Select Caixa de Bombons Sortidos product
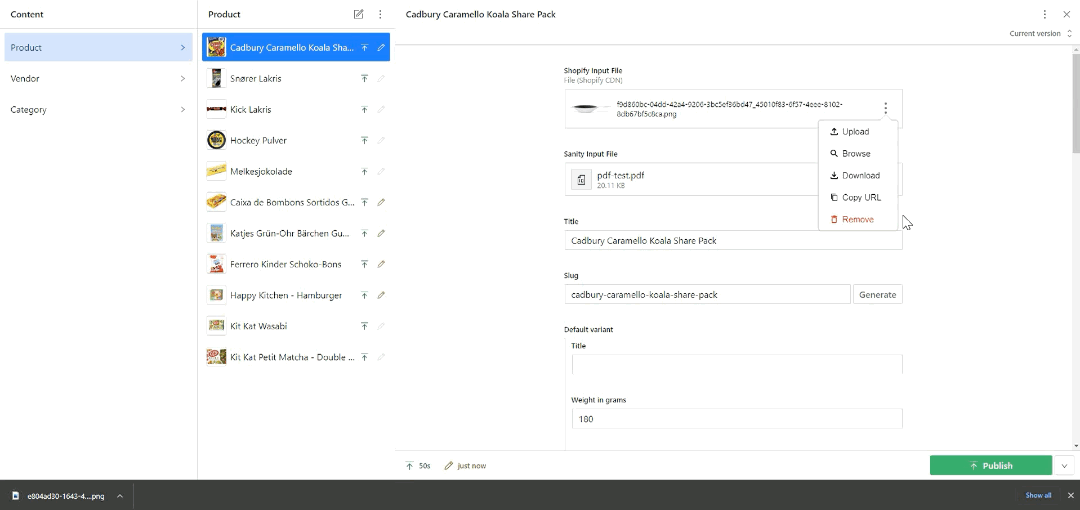 (x=295, y=202)
